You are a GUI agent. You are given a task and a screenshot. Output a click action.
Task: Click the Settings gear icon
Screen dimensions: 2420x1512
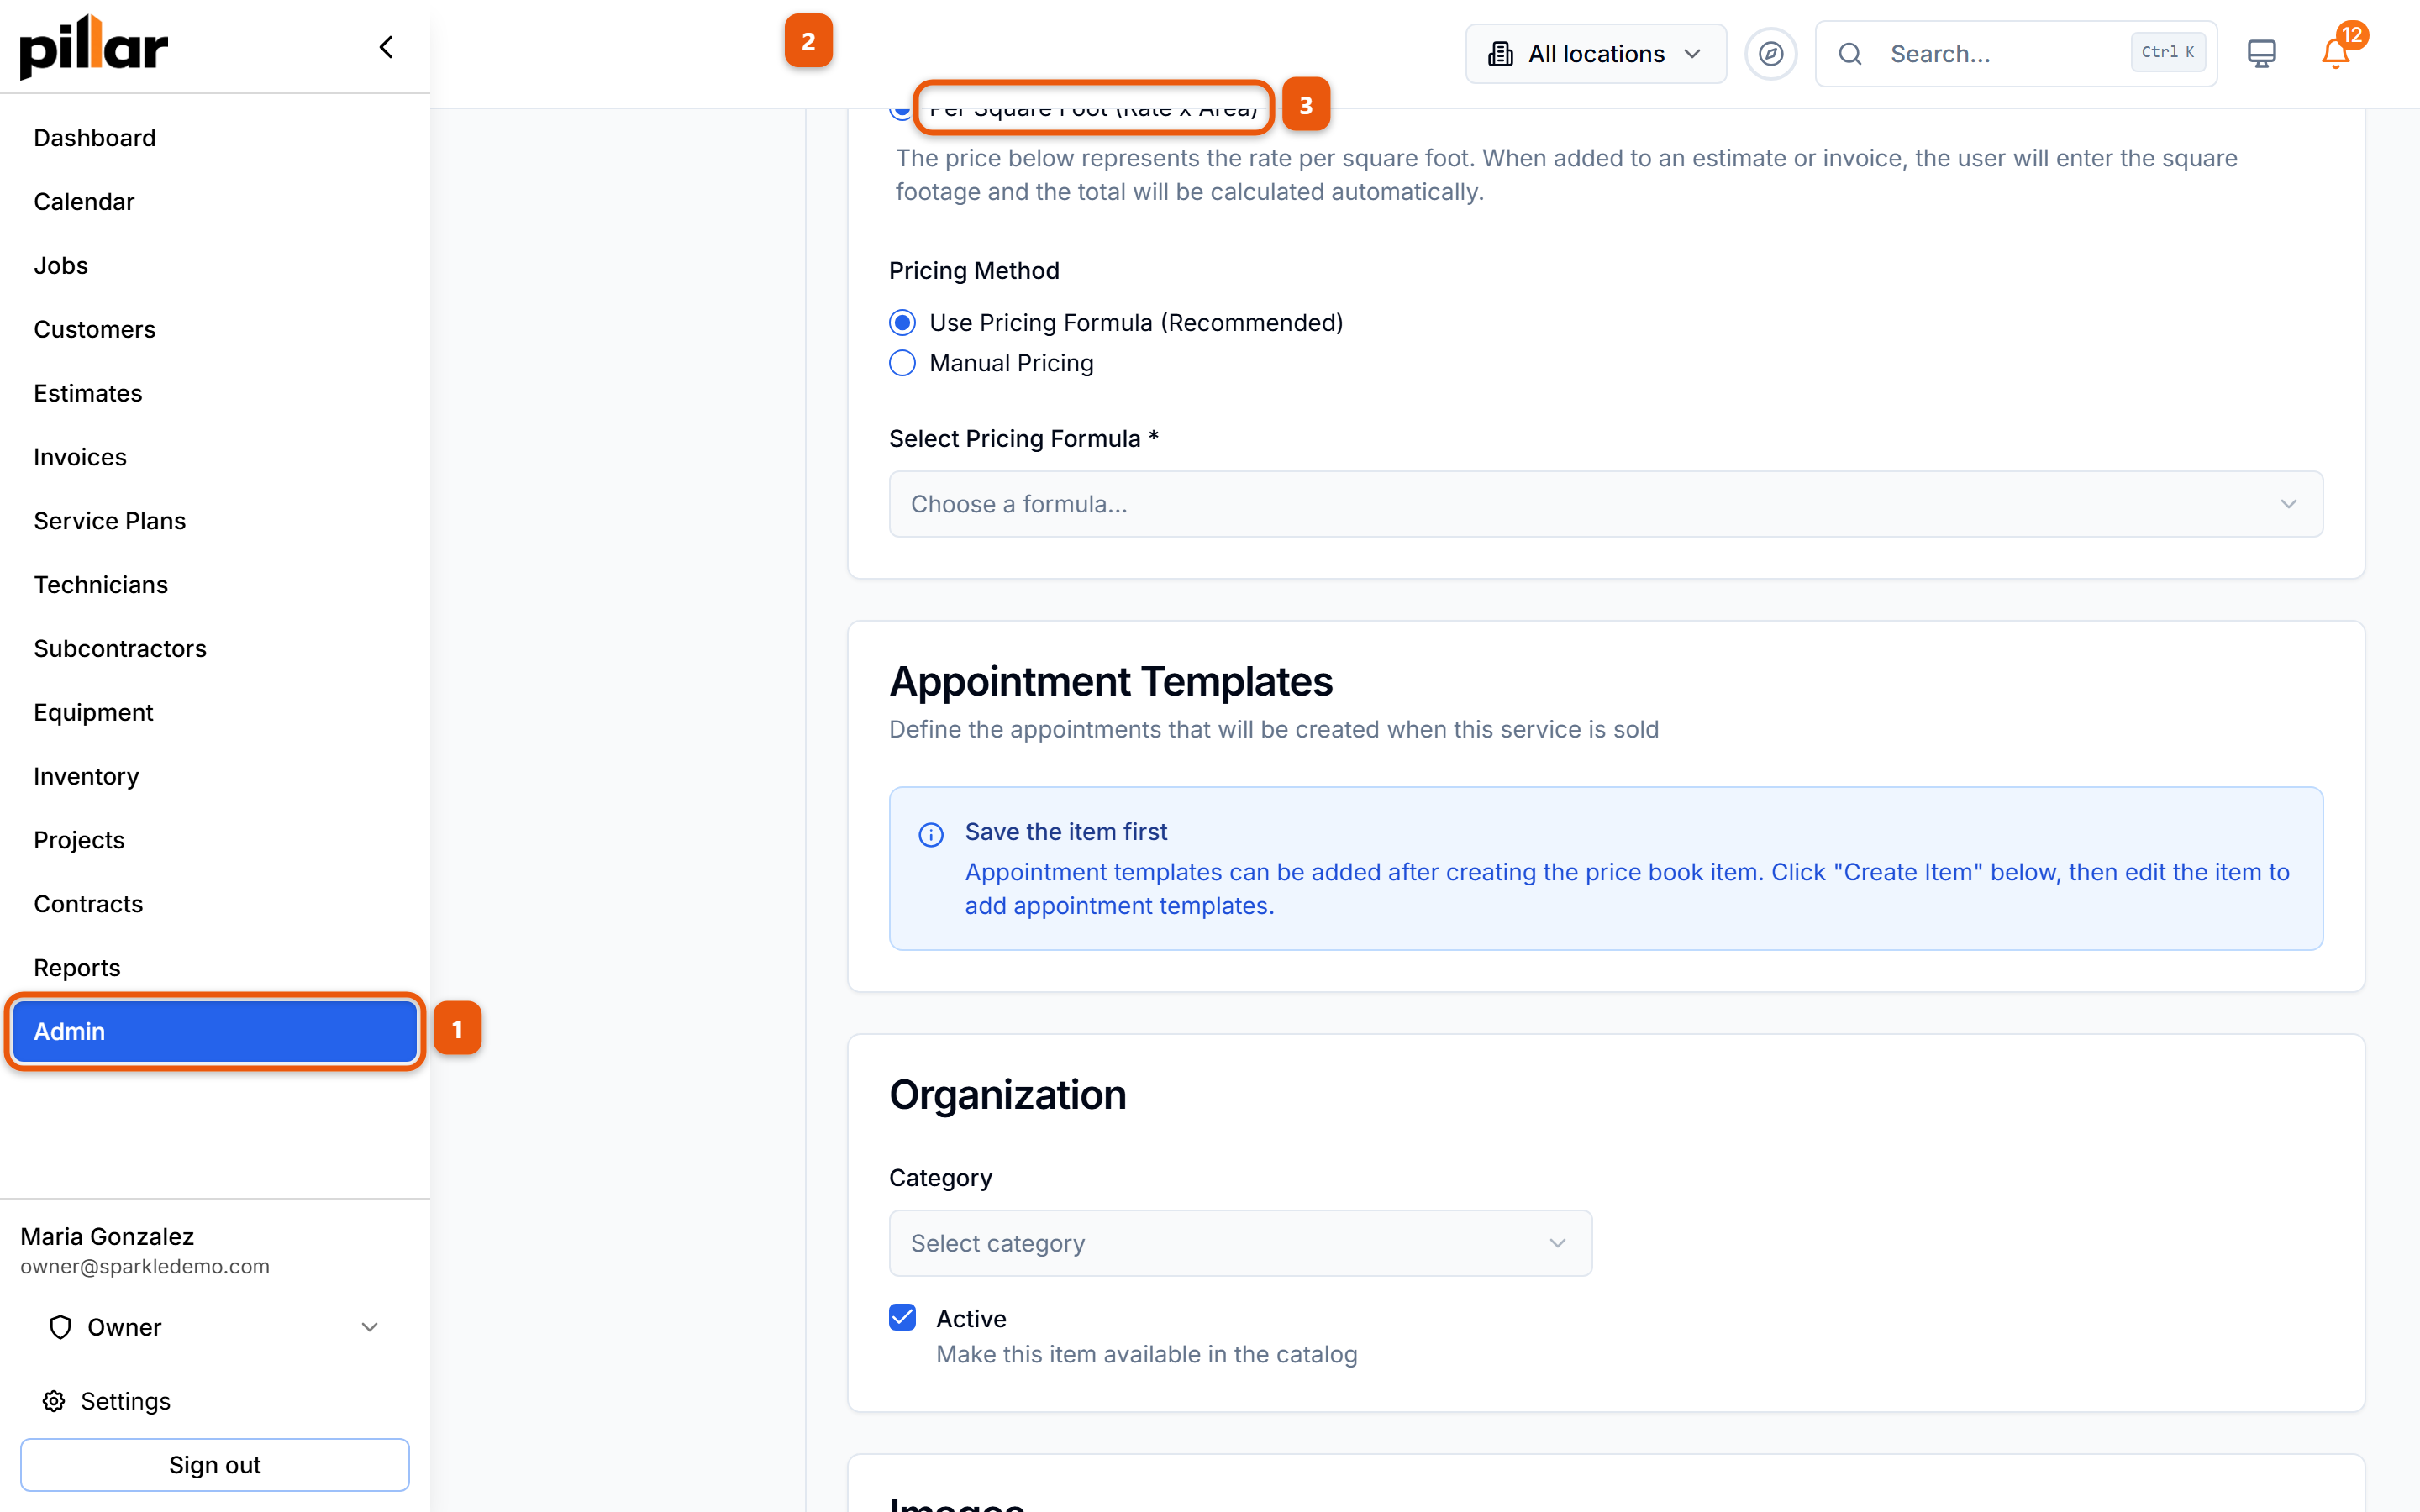pos(54,1401)
